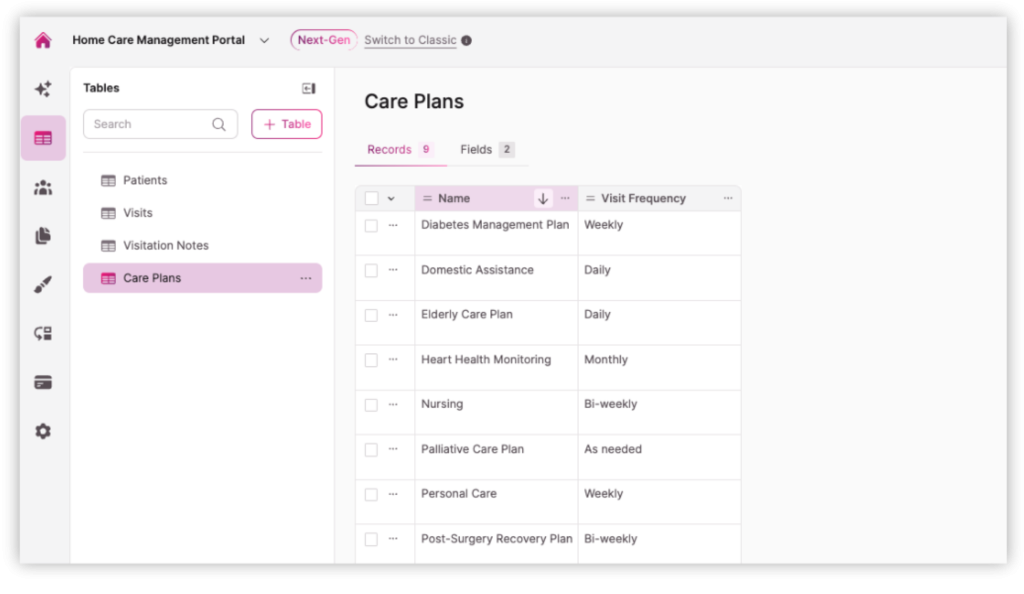Open the Settings gear sidebar icon

43,431
